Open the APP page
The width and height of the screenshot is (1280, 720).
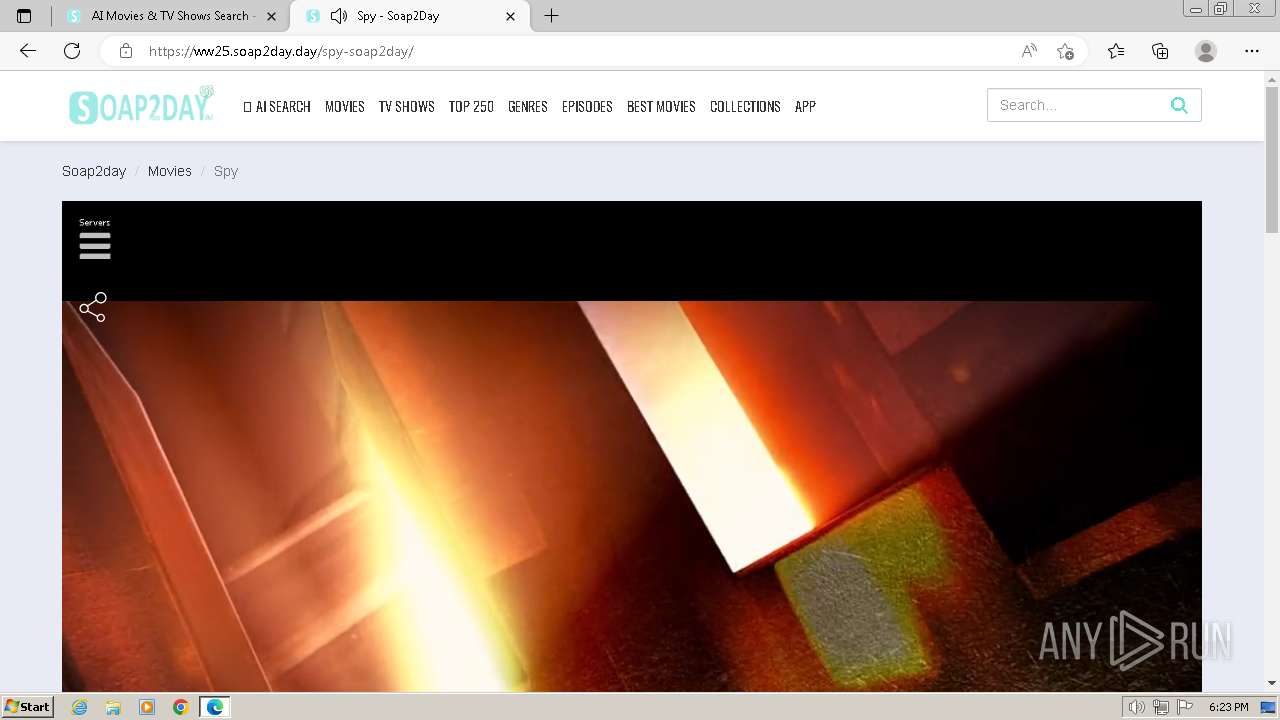tap(805, 106)
